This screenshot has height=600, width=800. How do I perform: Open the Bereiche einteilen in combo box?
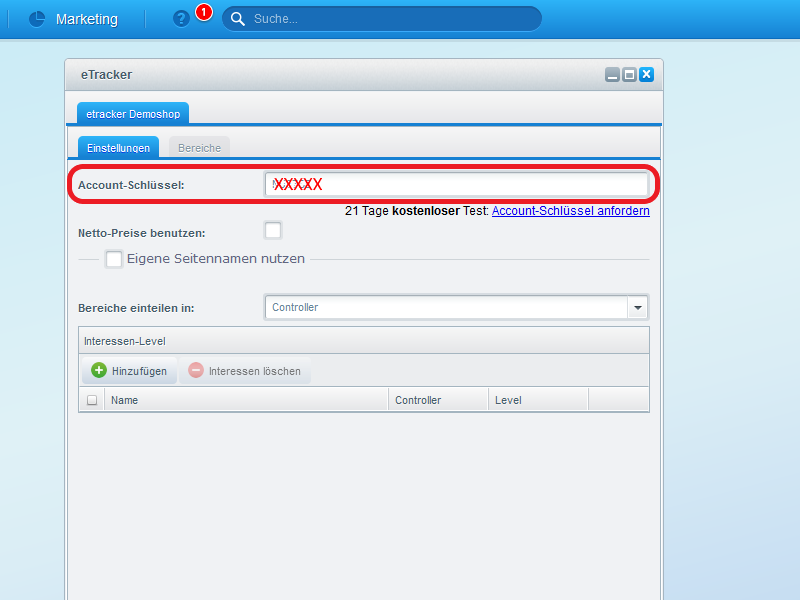click(457, 307)
